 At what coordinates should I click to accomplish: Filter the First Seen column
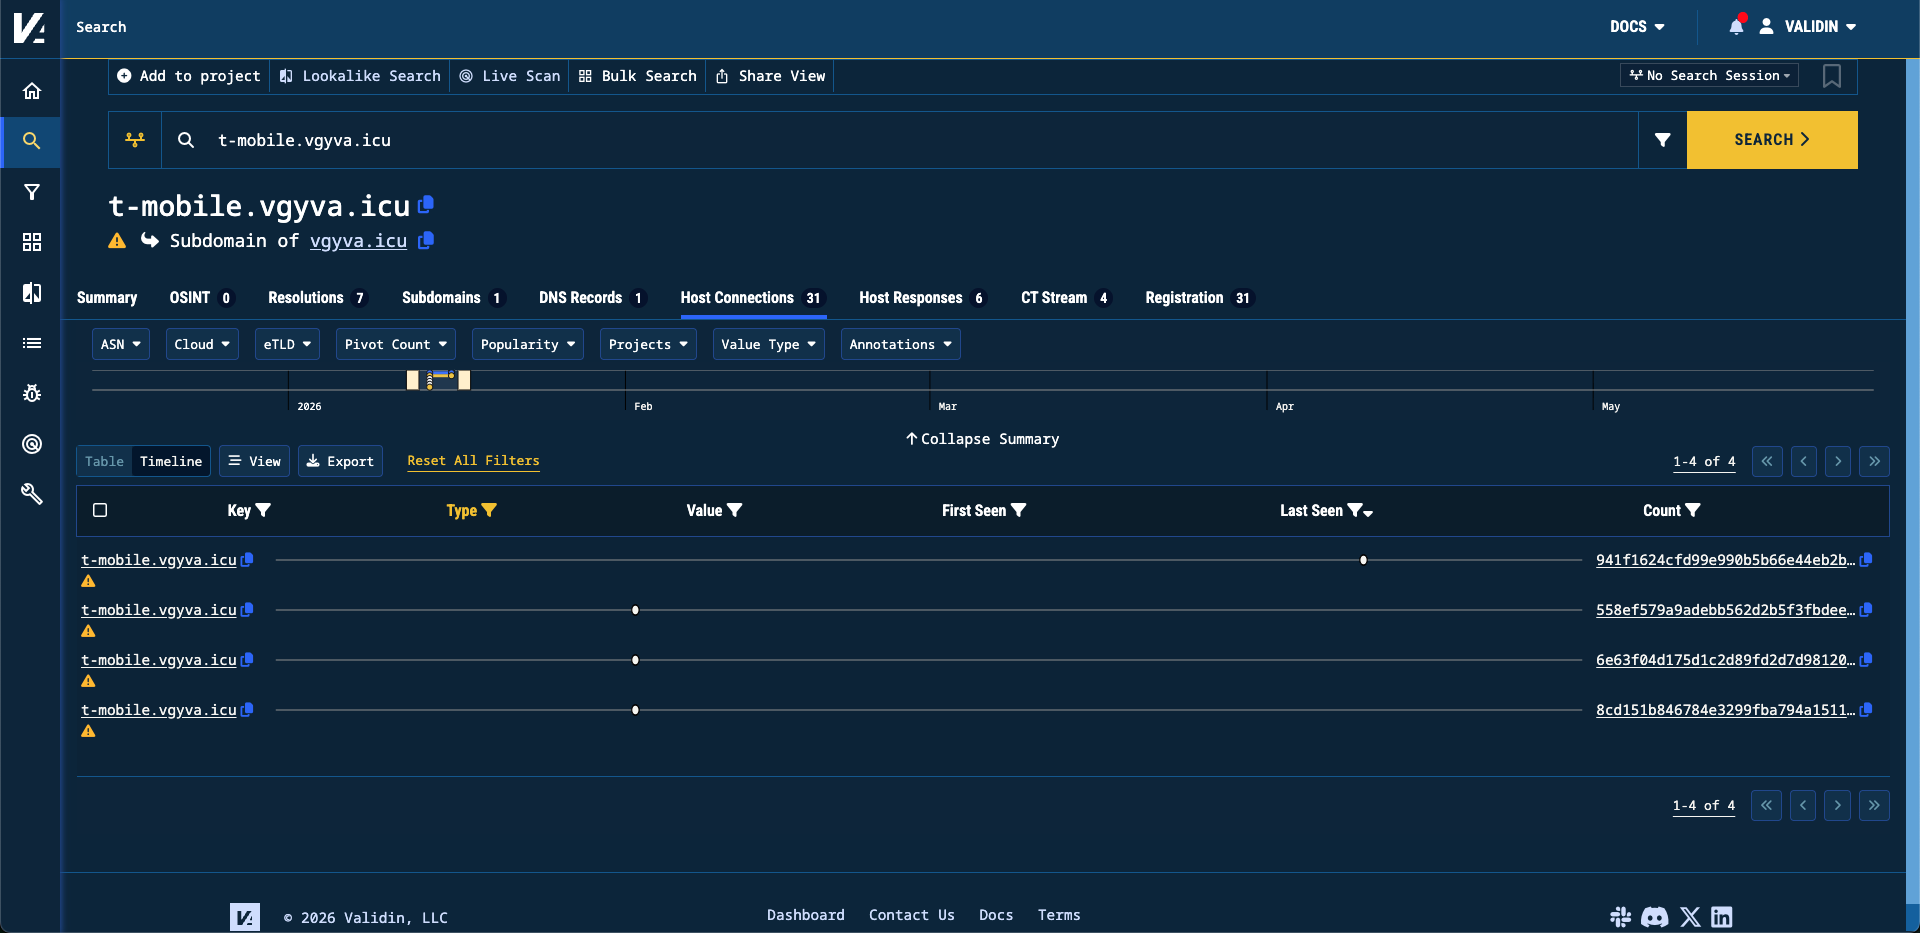(x=1019, y=510)
